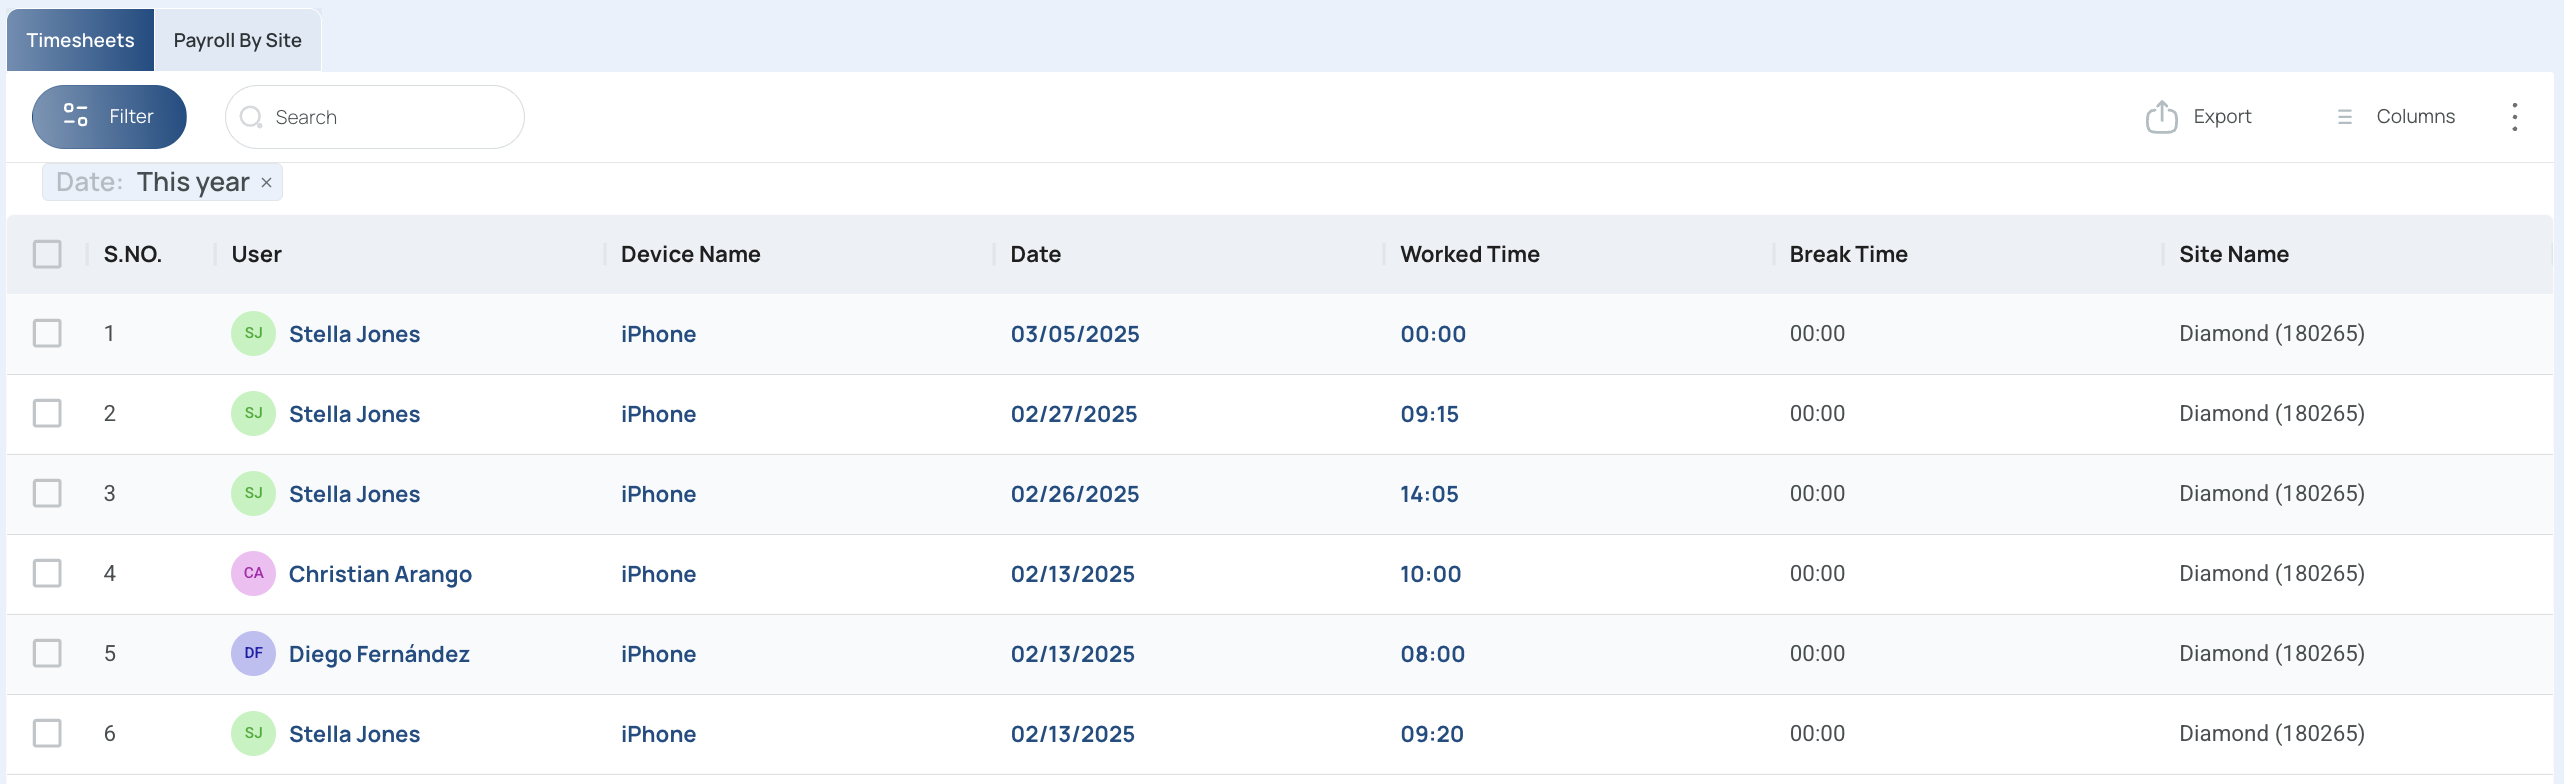Open Stella Jones on 02/26/2025 row
This screenshot has width=2564, height=784.
[x=354, y=494]
